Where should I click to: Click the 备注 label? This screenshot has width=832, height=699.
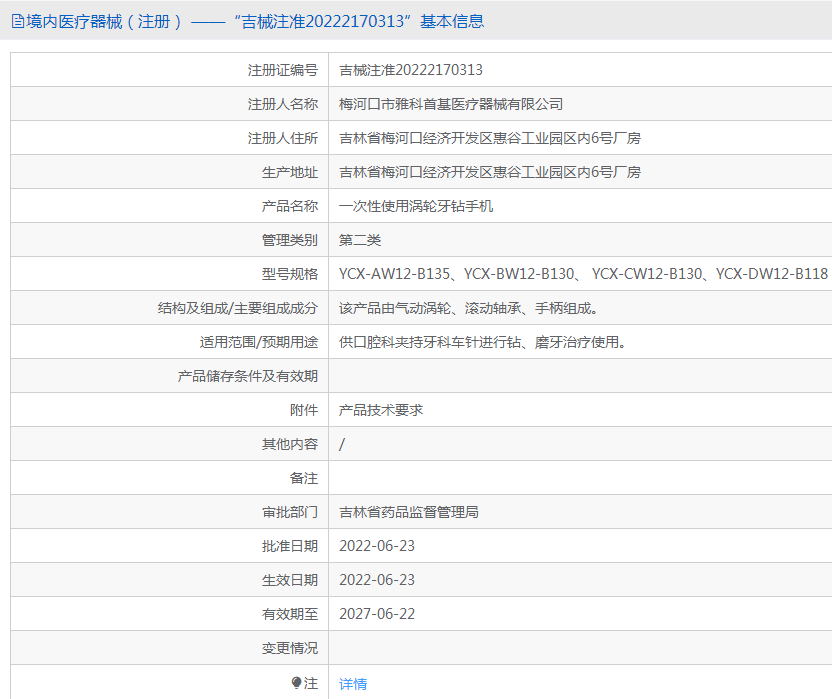click(304, 478)
